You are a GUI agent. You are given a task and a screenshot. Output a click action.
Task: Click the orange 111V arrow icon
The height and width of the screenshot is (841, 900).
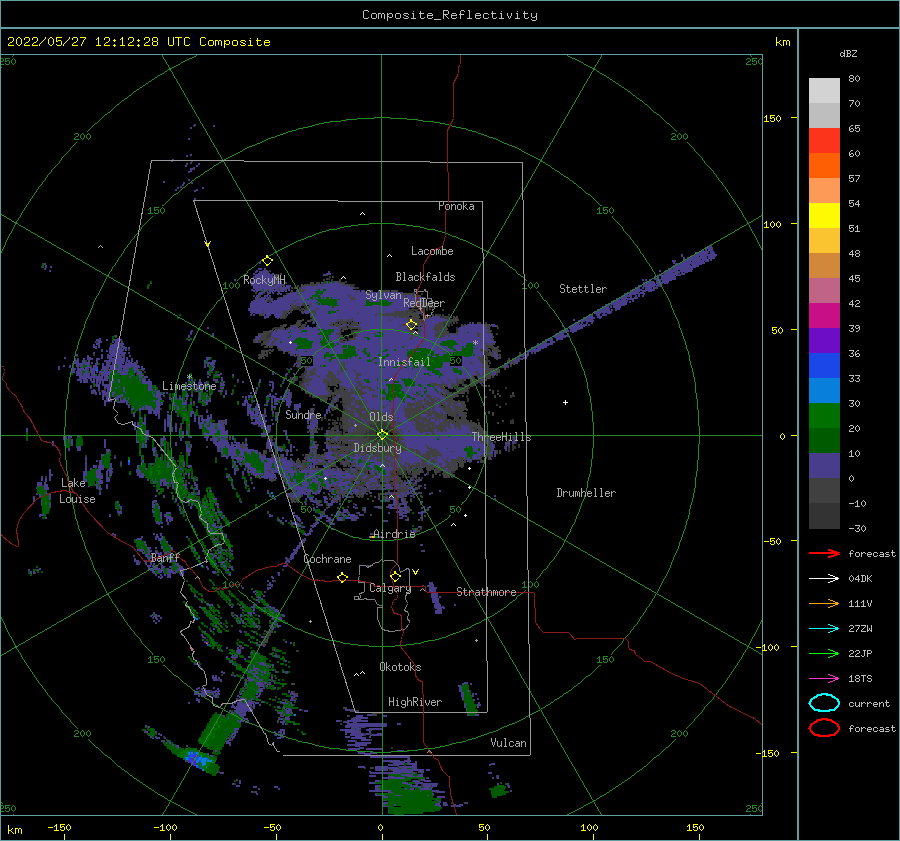tap(824, 603)
